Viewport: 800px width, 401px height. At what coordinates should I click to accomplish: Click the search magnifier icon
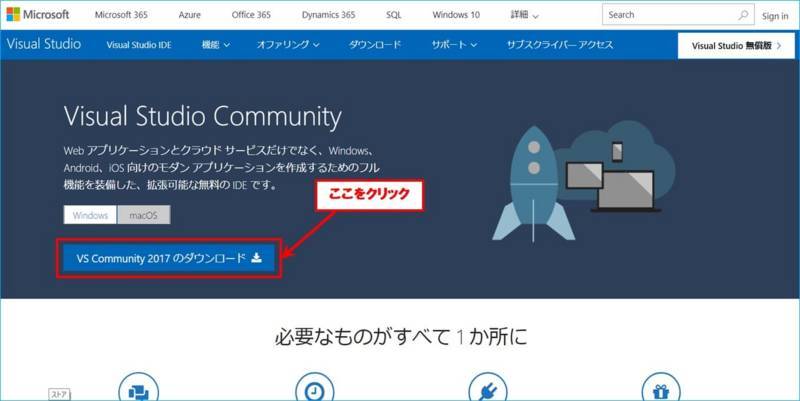tap(743, 15)
